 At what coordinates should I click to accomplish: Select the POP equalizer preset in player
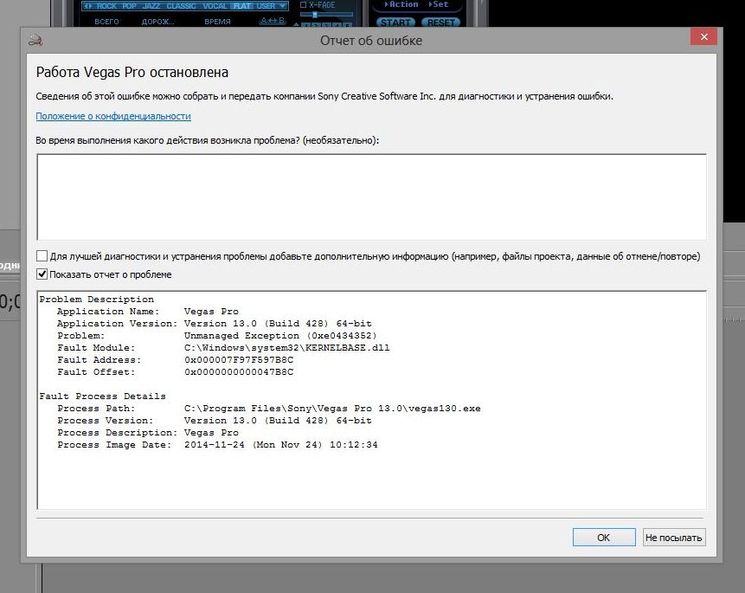(x=129, y=6)
